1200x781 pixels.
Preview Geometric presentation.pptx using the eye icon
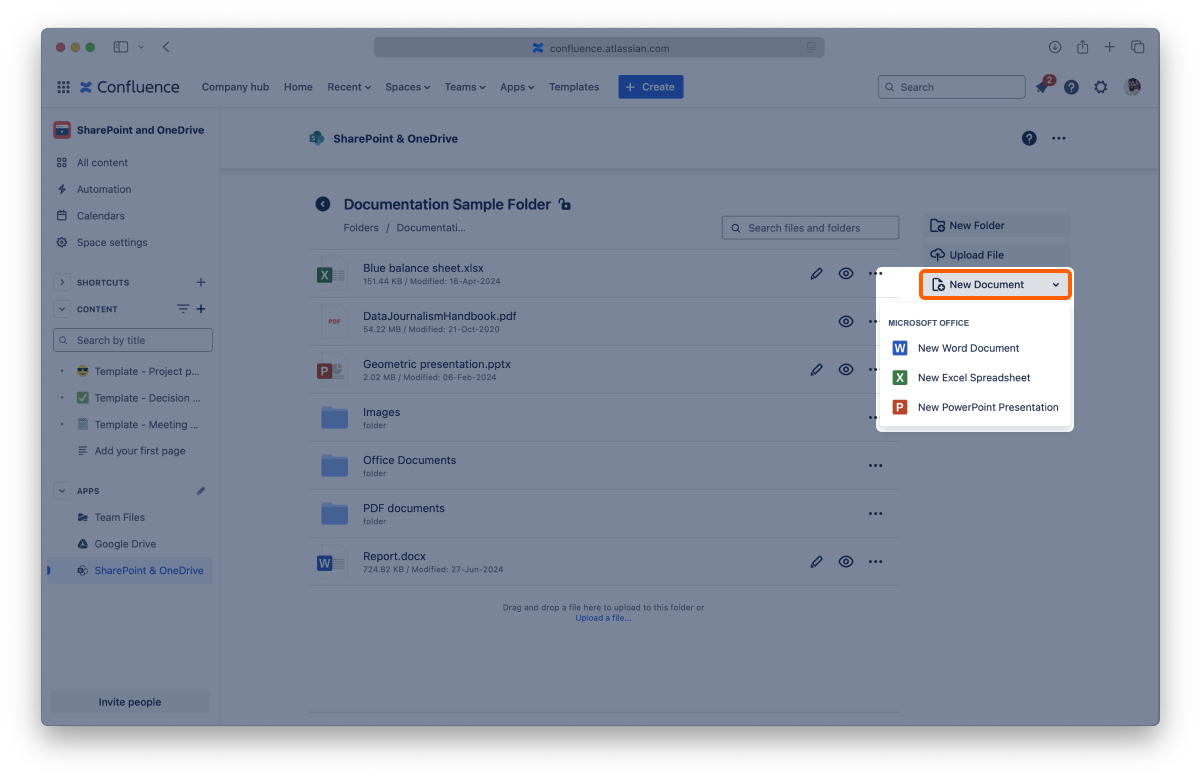pyautogui.click(x=846, y=370)
